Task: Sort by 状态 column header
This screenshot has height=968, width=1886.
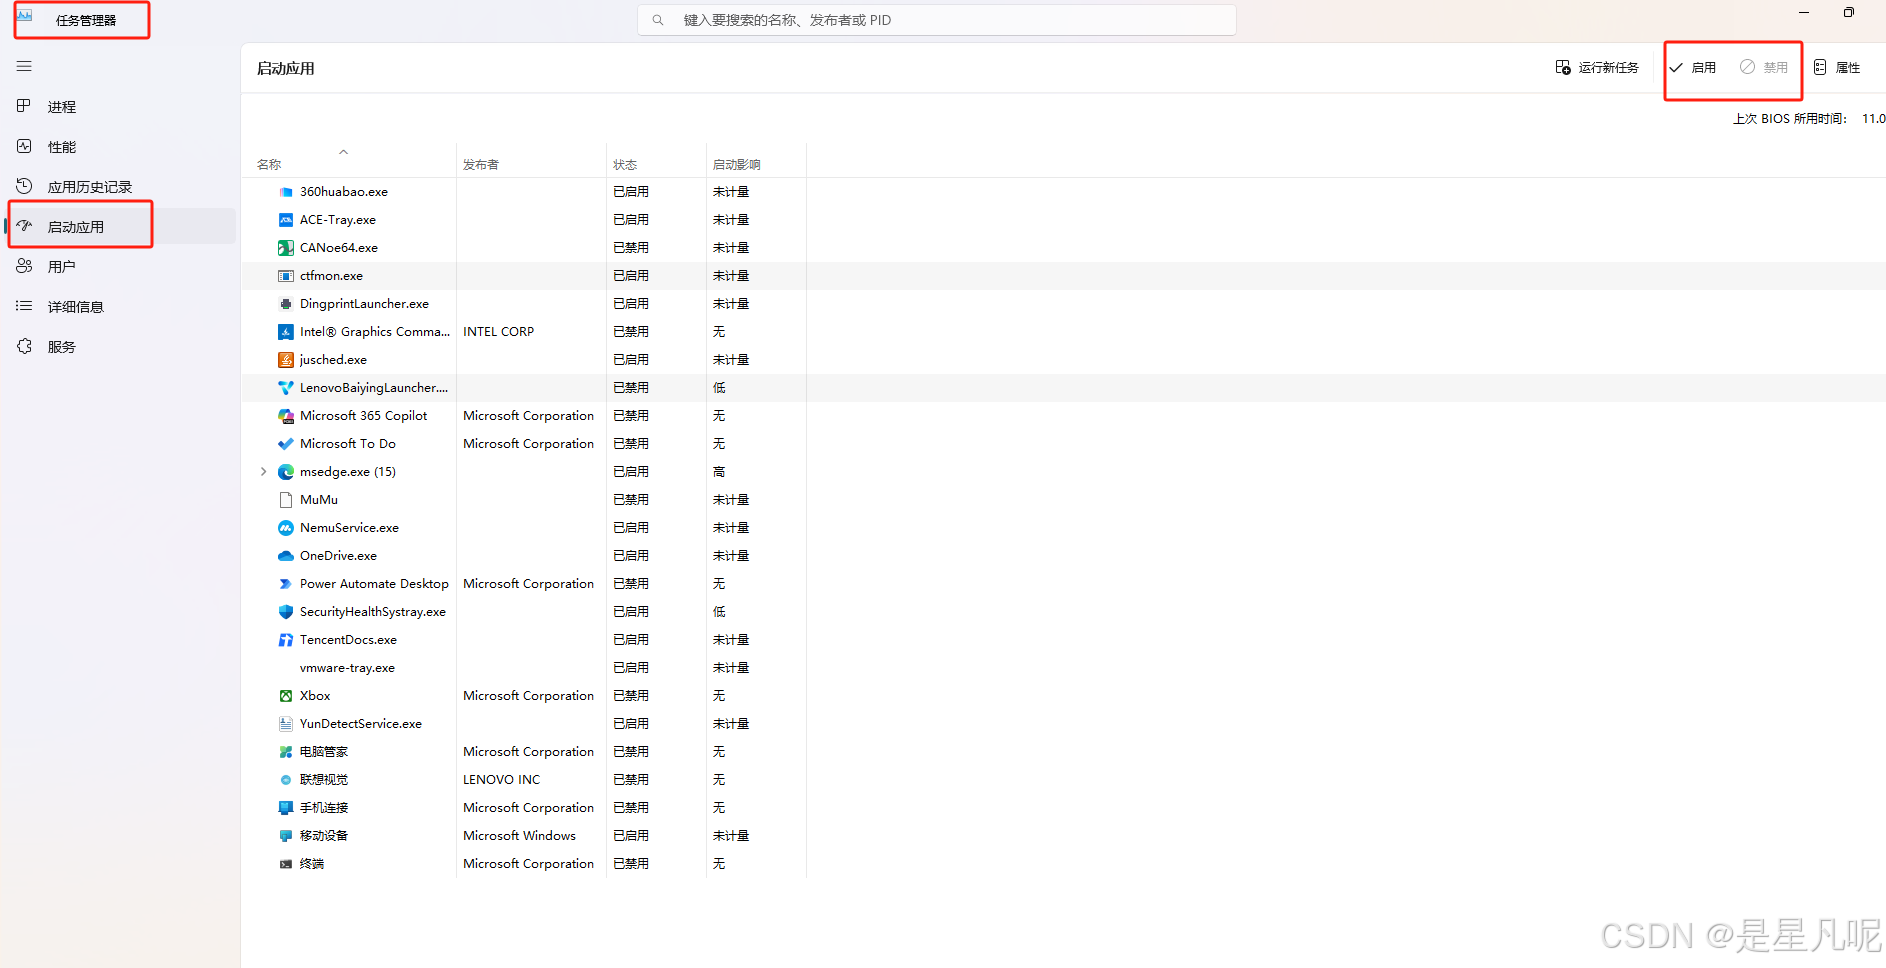Action: coord(625,165)
